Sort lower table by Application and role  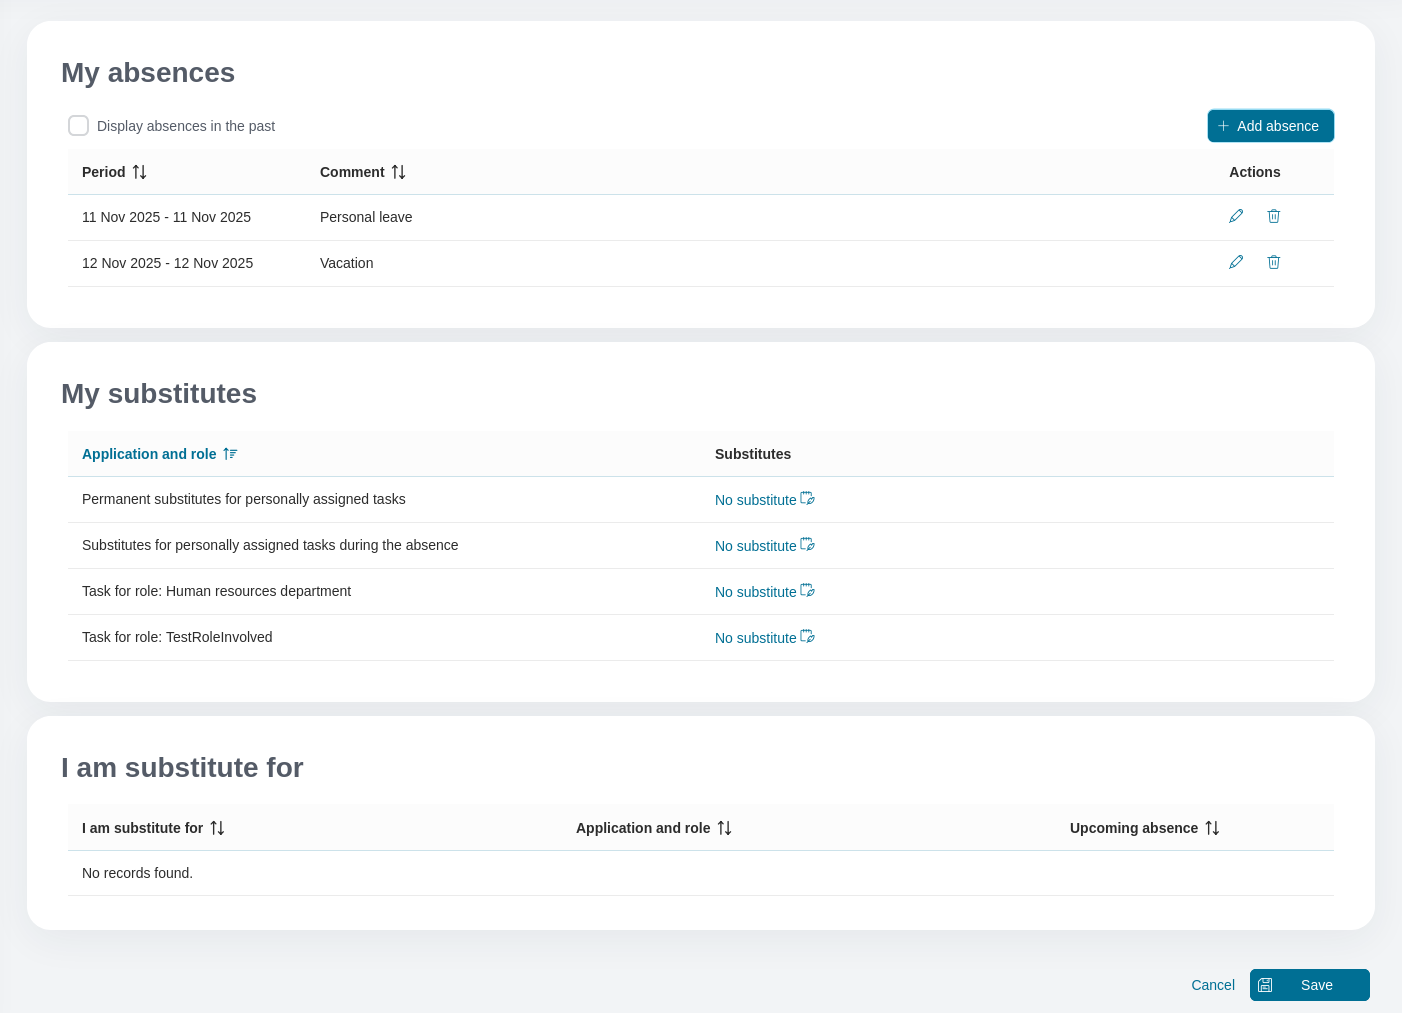[x=724, y=828]
